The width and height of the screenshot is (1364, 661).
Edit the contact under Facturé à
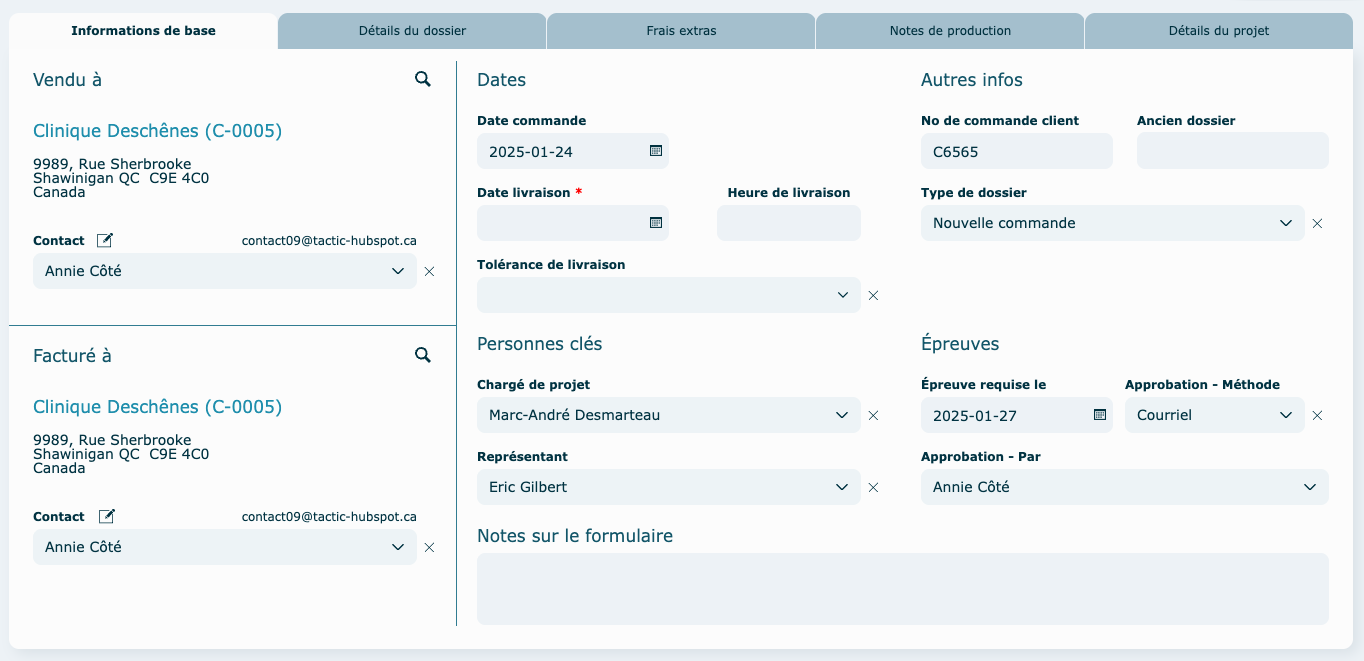click(105, 516)
